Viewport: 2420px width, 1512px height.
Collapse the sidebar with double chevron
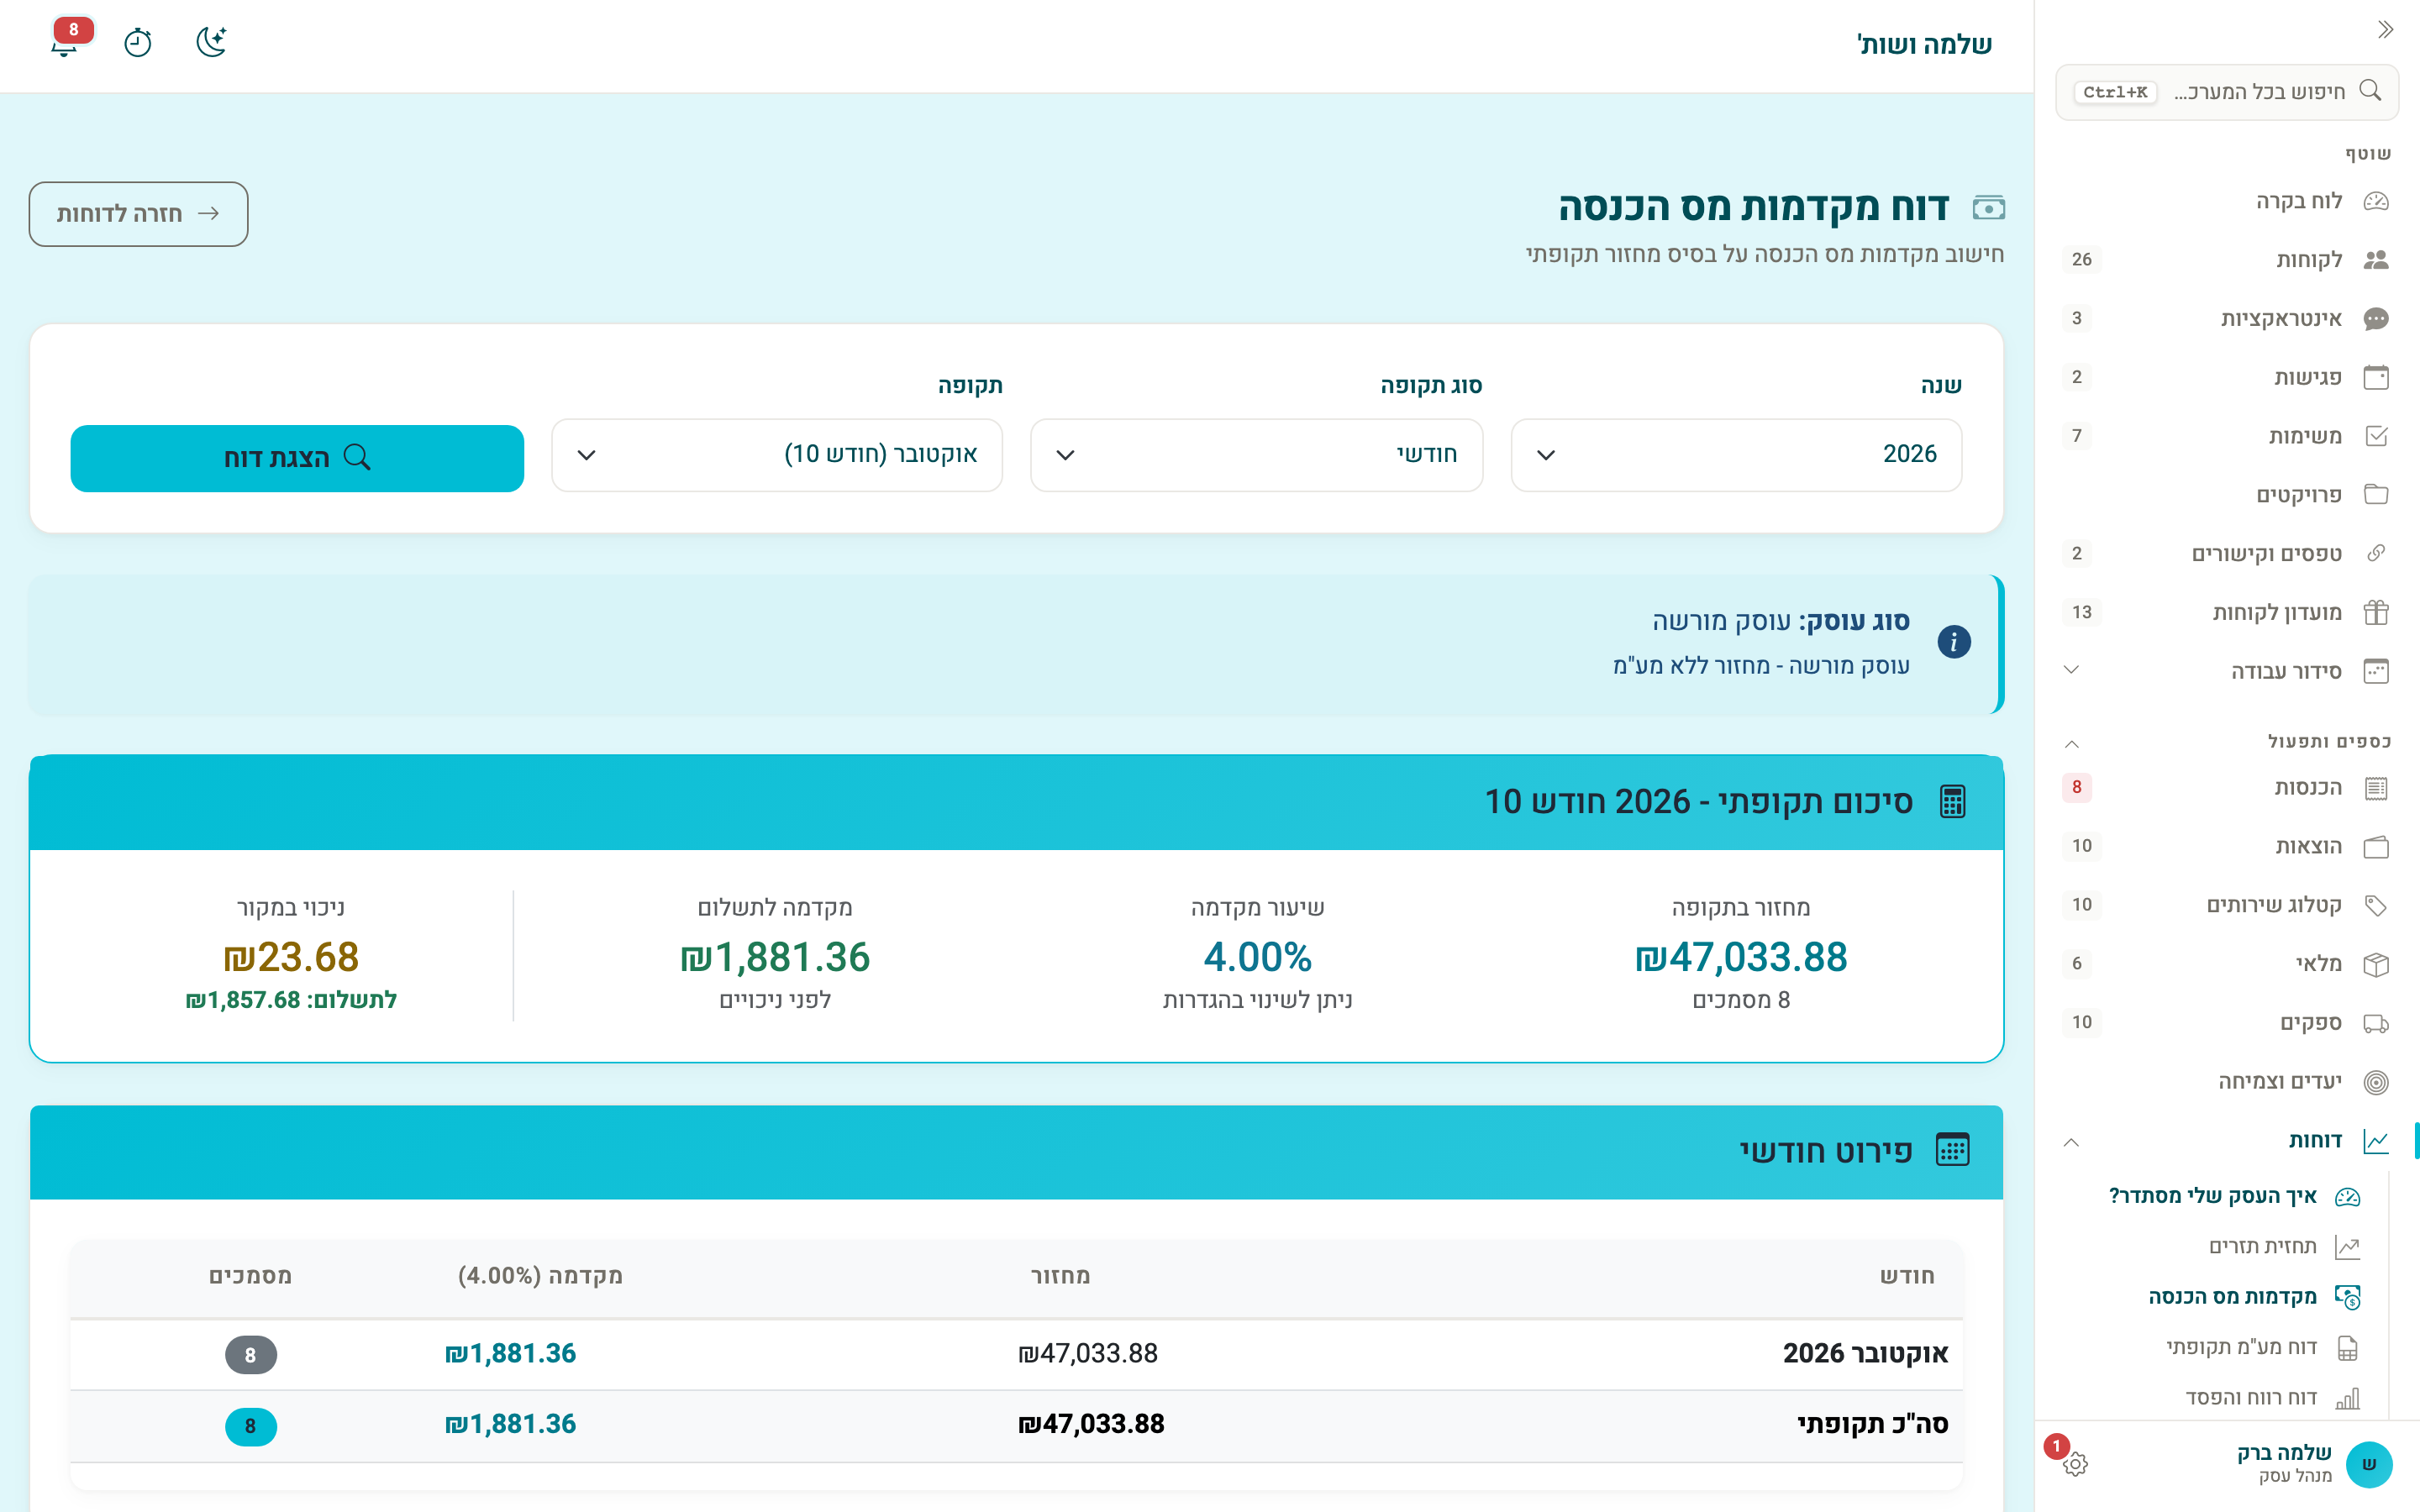[2385, 30]
